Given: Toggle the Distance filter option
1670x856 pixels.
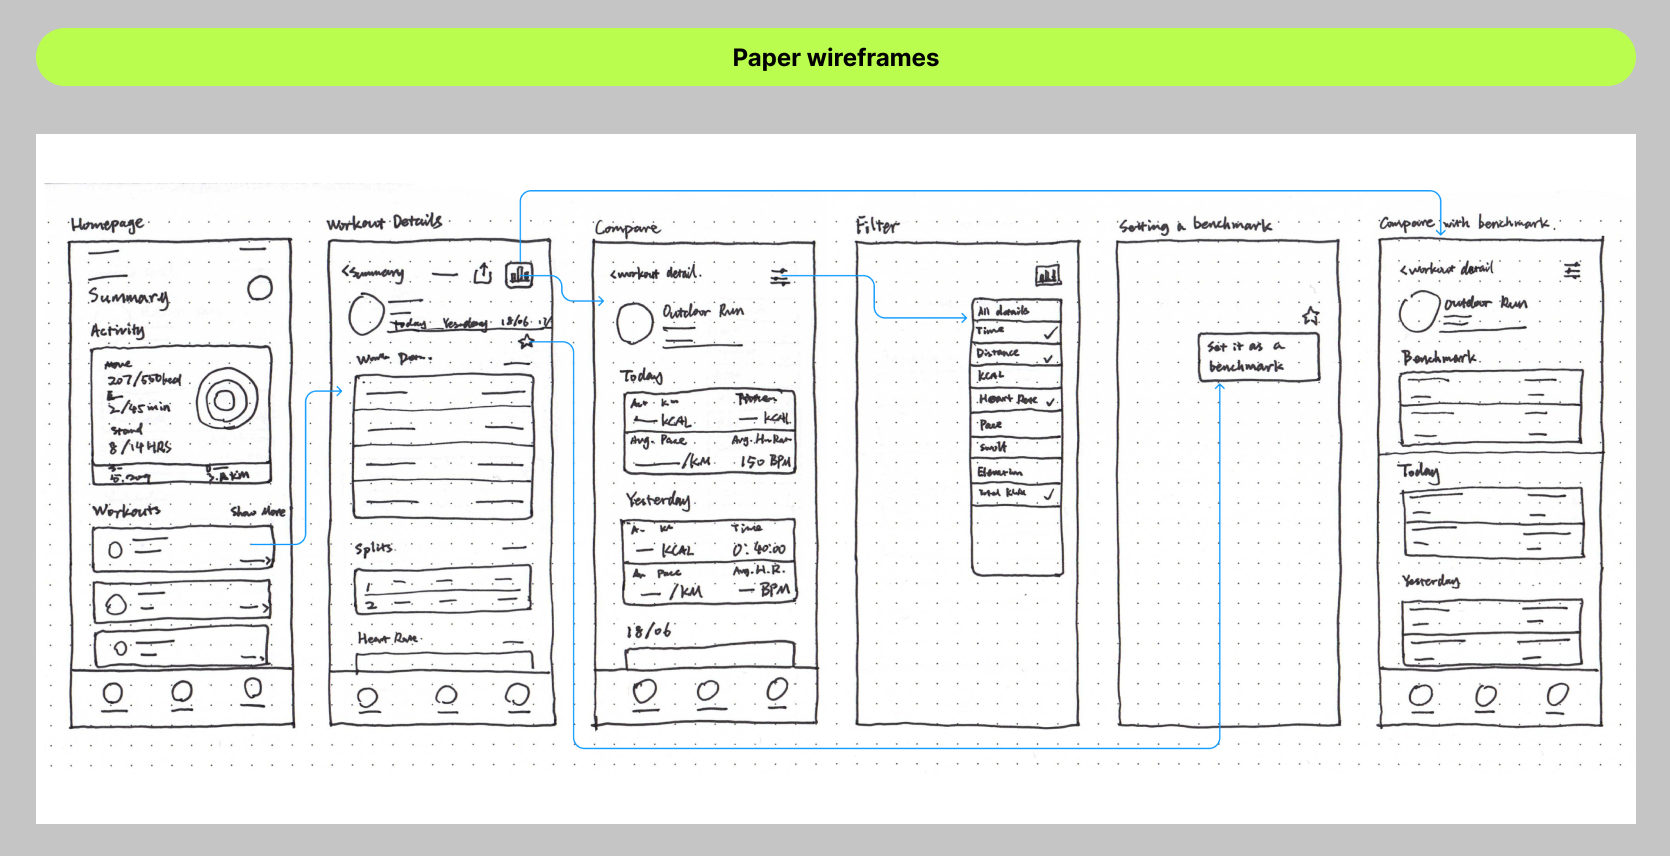Looking at the screenshot, I should coord(1017,354).
